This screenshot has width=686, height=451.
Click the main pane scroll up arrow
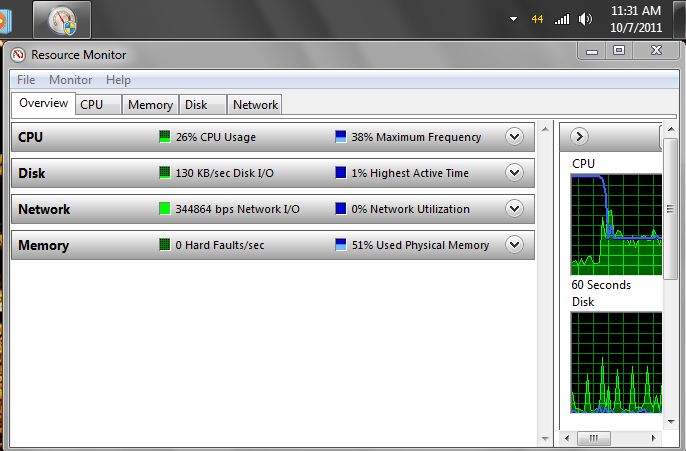click(x=545, y=129)
